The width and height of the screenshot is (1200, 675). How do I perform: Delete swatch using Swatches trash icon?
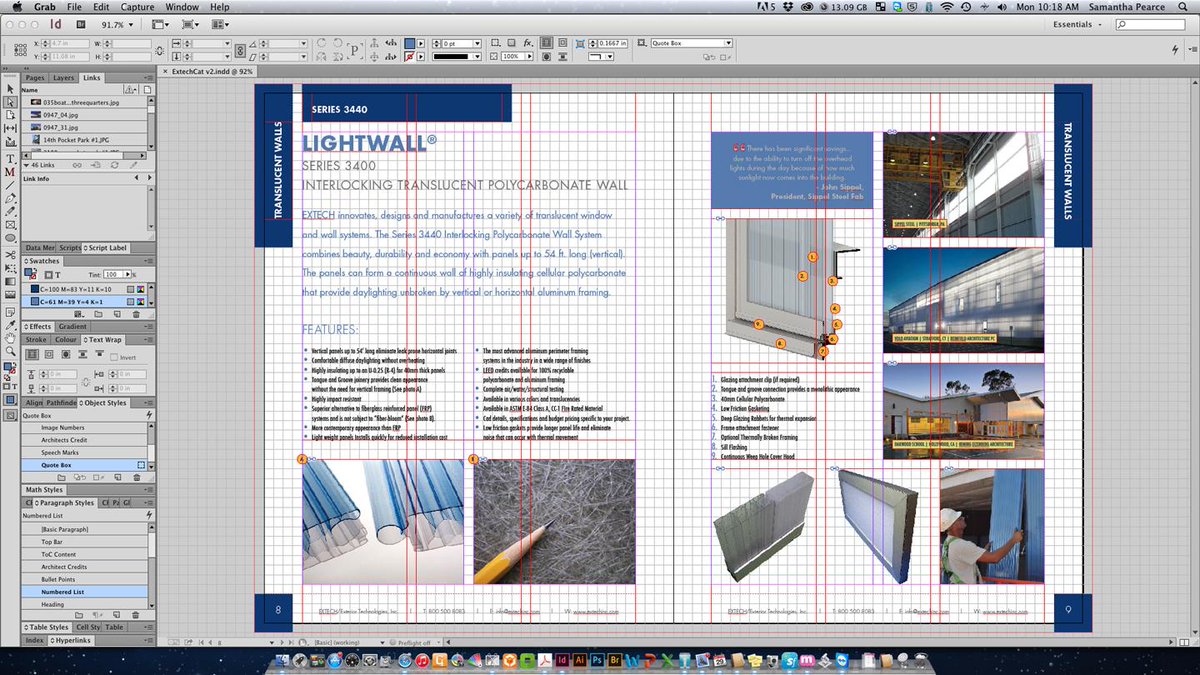[x=136, y=314]
